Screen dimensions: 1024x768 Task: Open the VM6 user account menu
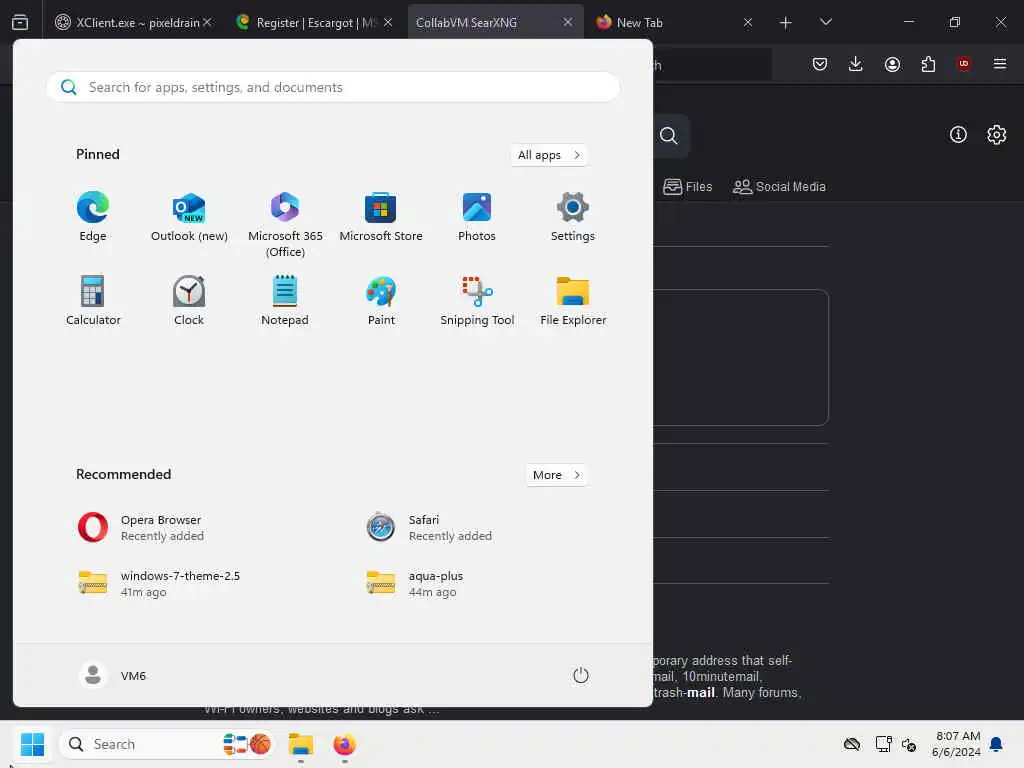click(112, 675)
